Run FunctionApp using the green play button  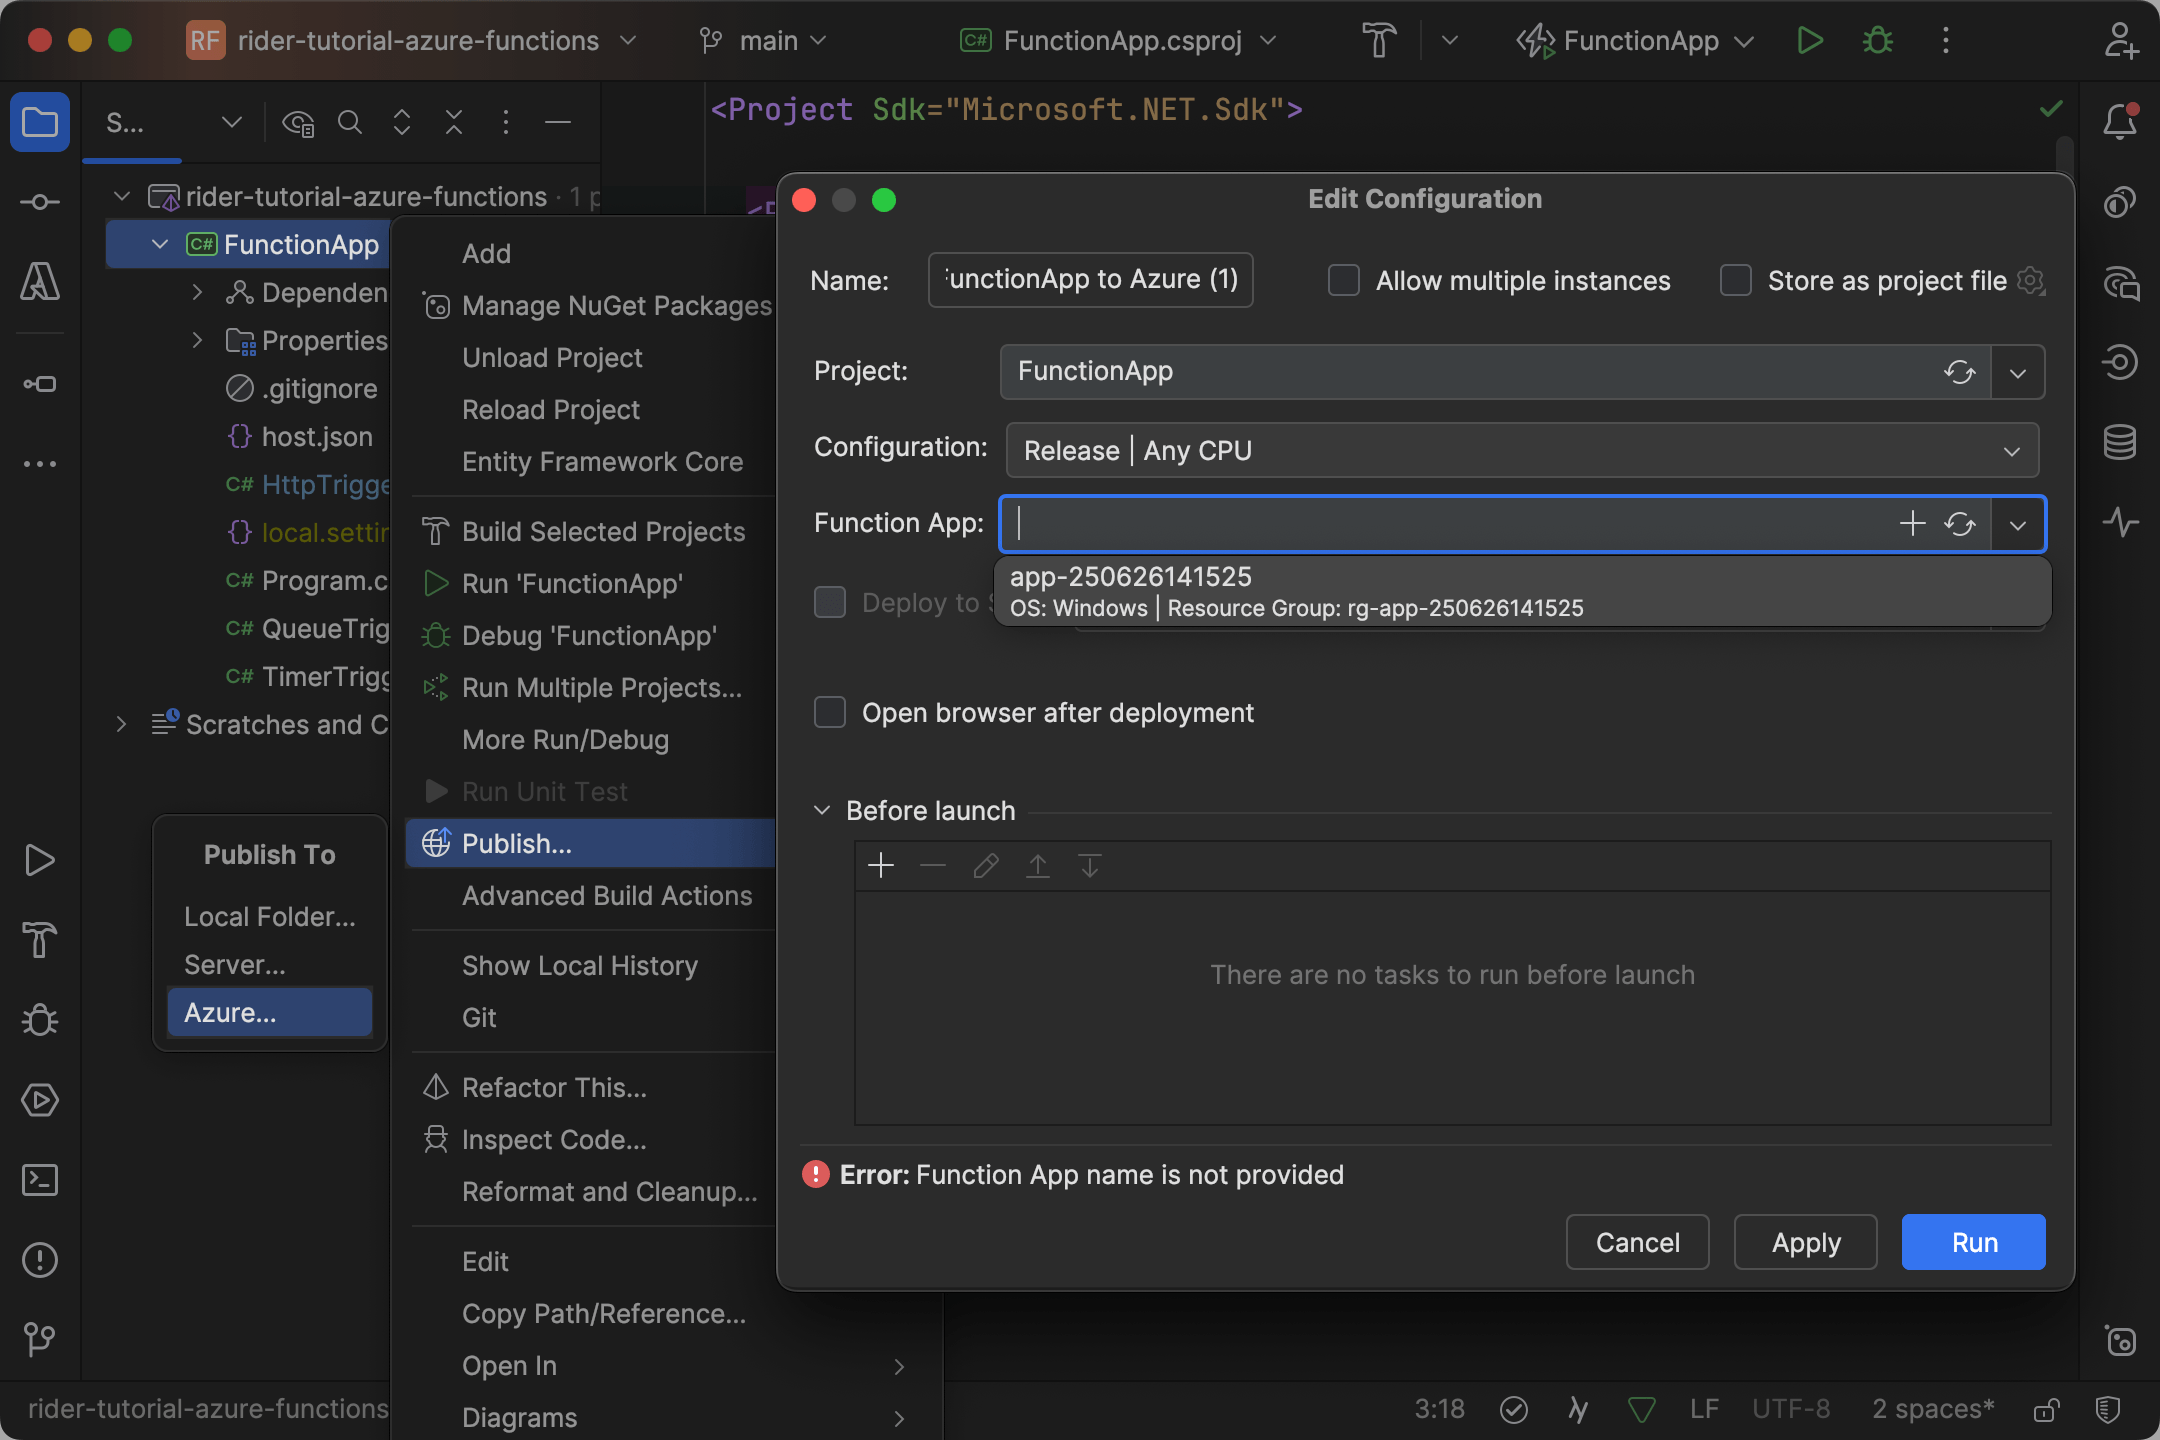point(1809,41)
